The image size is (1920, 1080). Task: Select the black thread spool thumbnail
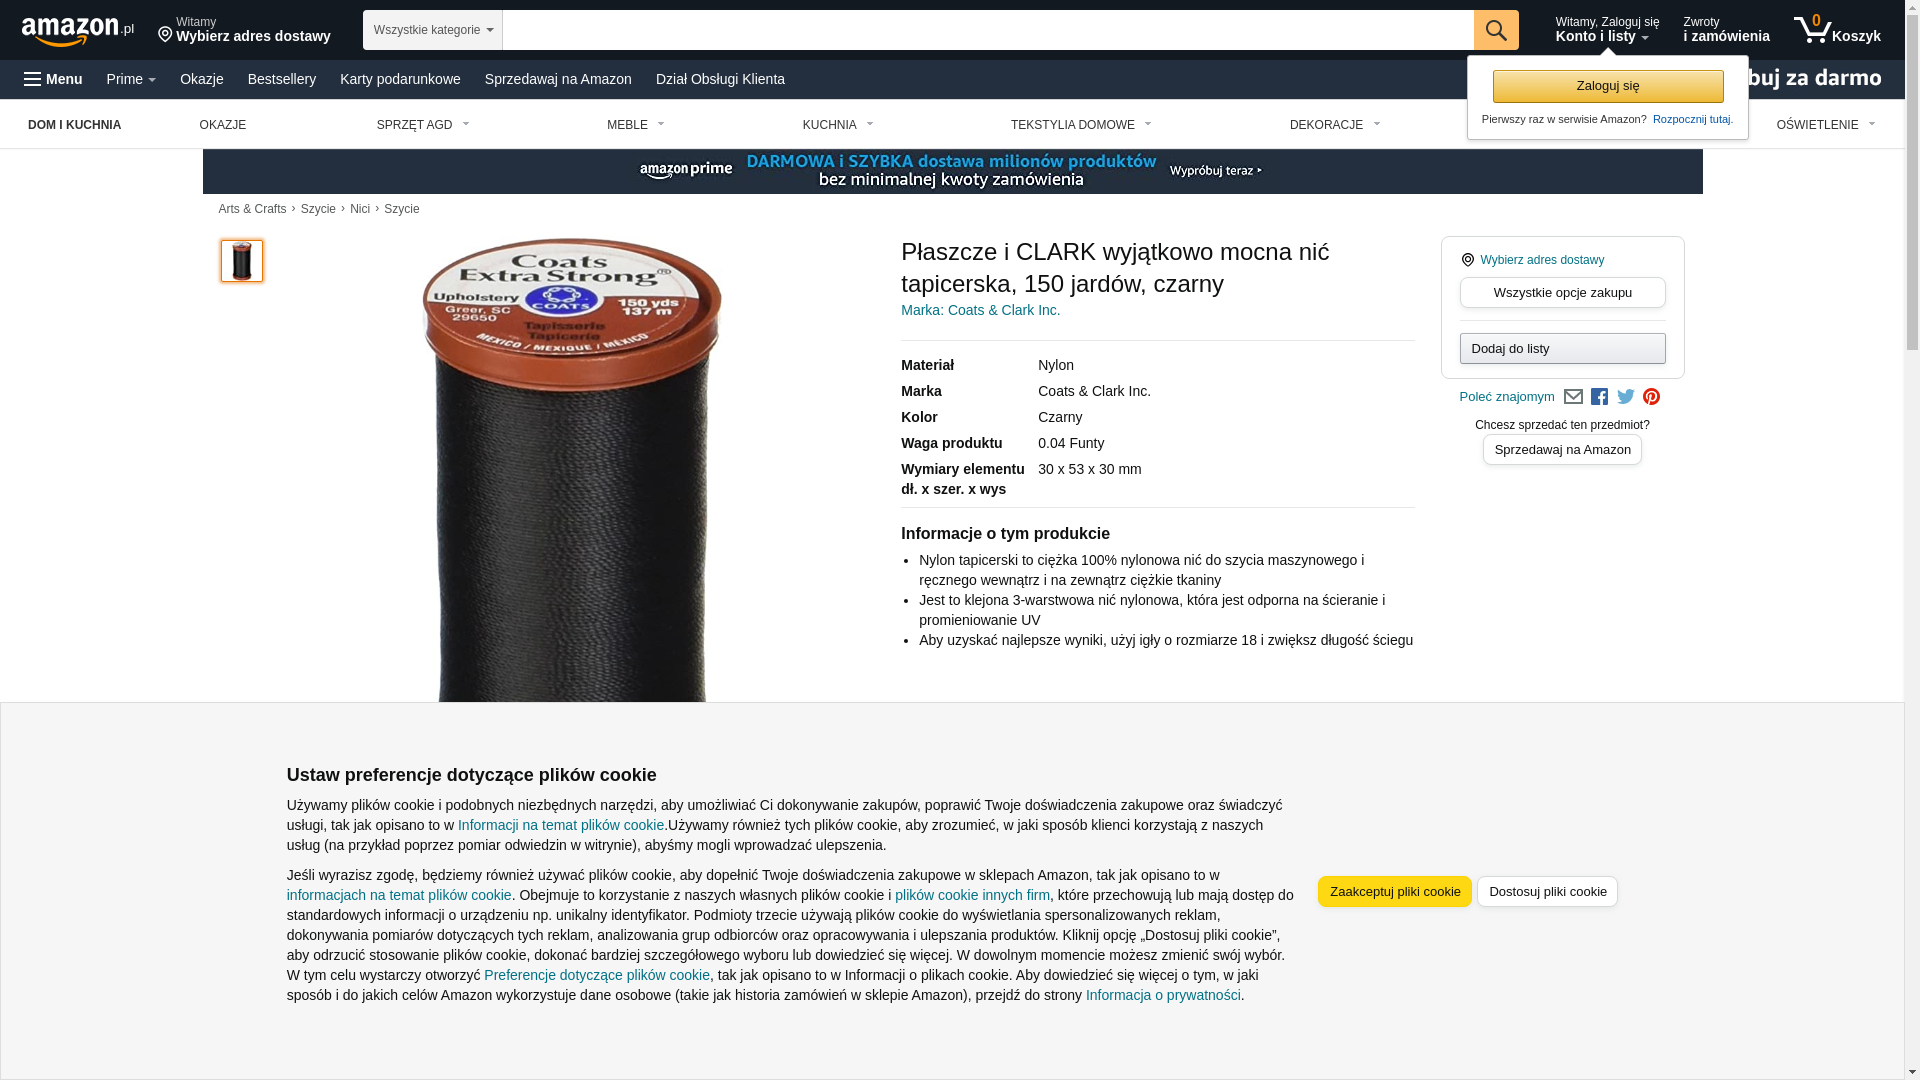click(242, 261)
